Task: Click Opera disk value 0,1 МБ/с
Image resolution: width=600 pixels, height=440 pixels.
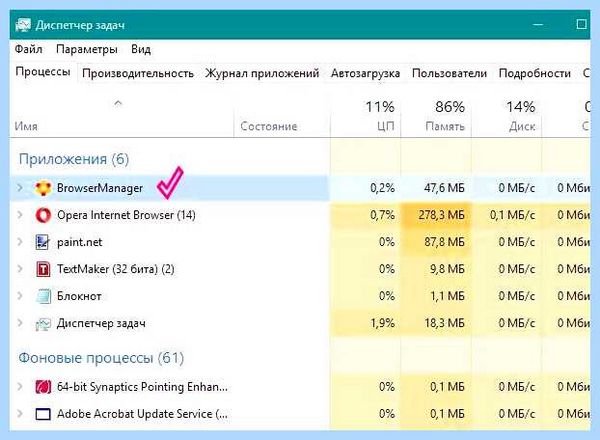Action: [x=512, y=215]
